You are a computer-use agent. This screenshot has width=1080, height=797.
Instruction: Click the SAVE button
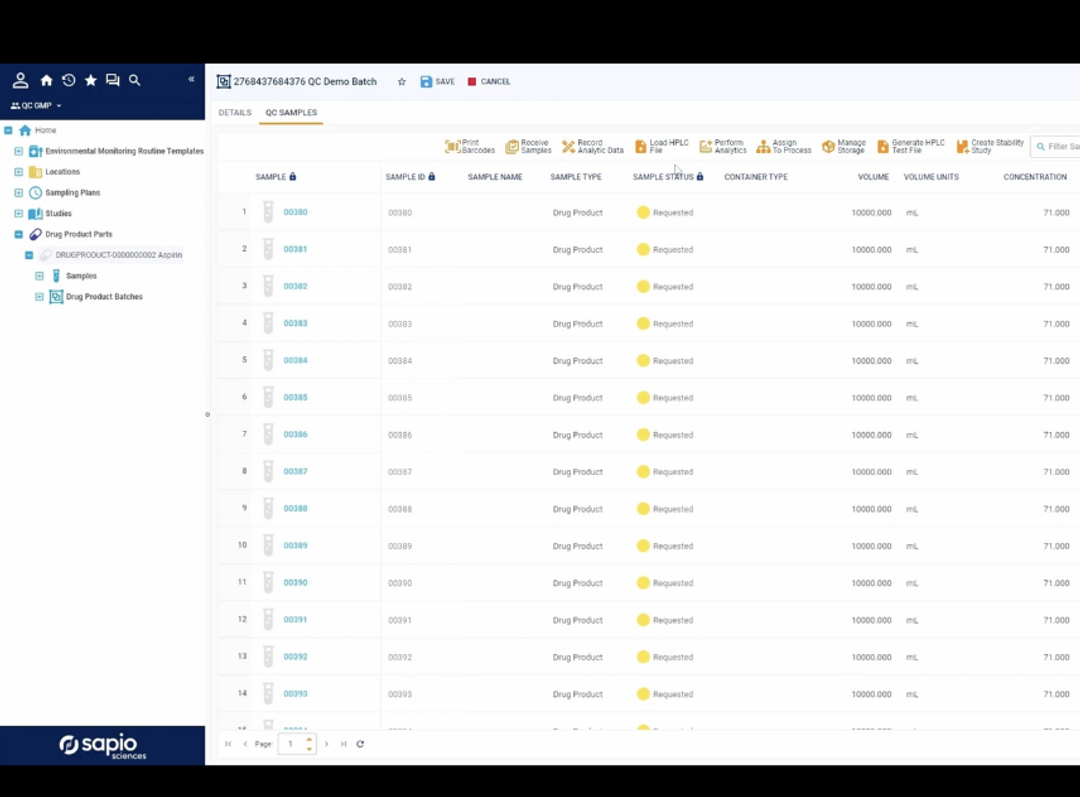click(438, 81)
